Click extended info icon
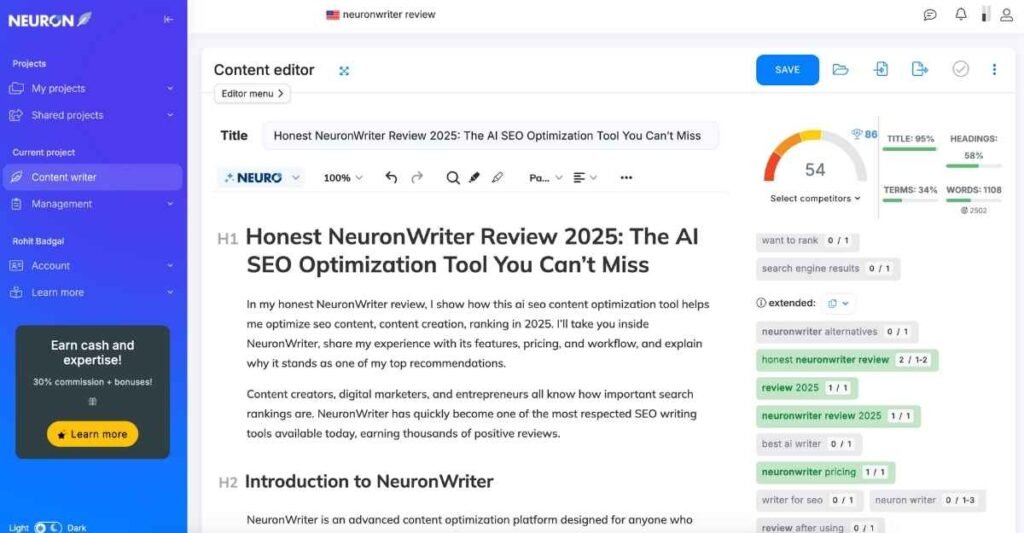Screen dimensions: 1024x533 (761, 303)
